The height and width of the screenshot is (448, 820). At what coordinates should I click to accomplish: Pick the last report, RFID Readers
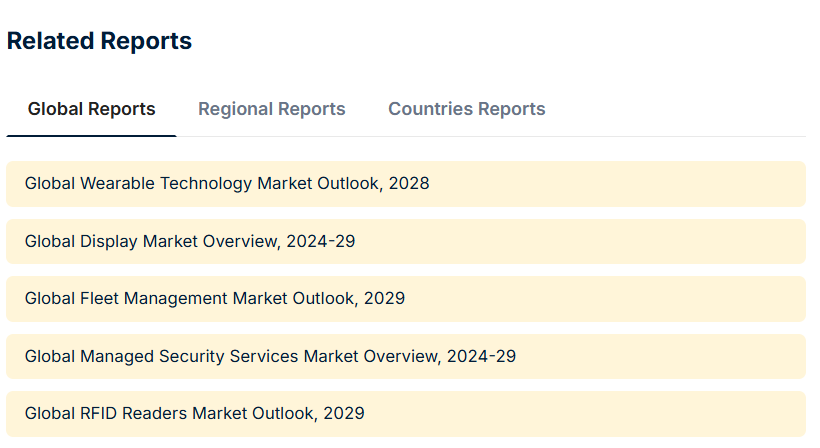tap(195, 413)
